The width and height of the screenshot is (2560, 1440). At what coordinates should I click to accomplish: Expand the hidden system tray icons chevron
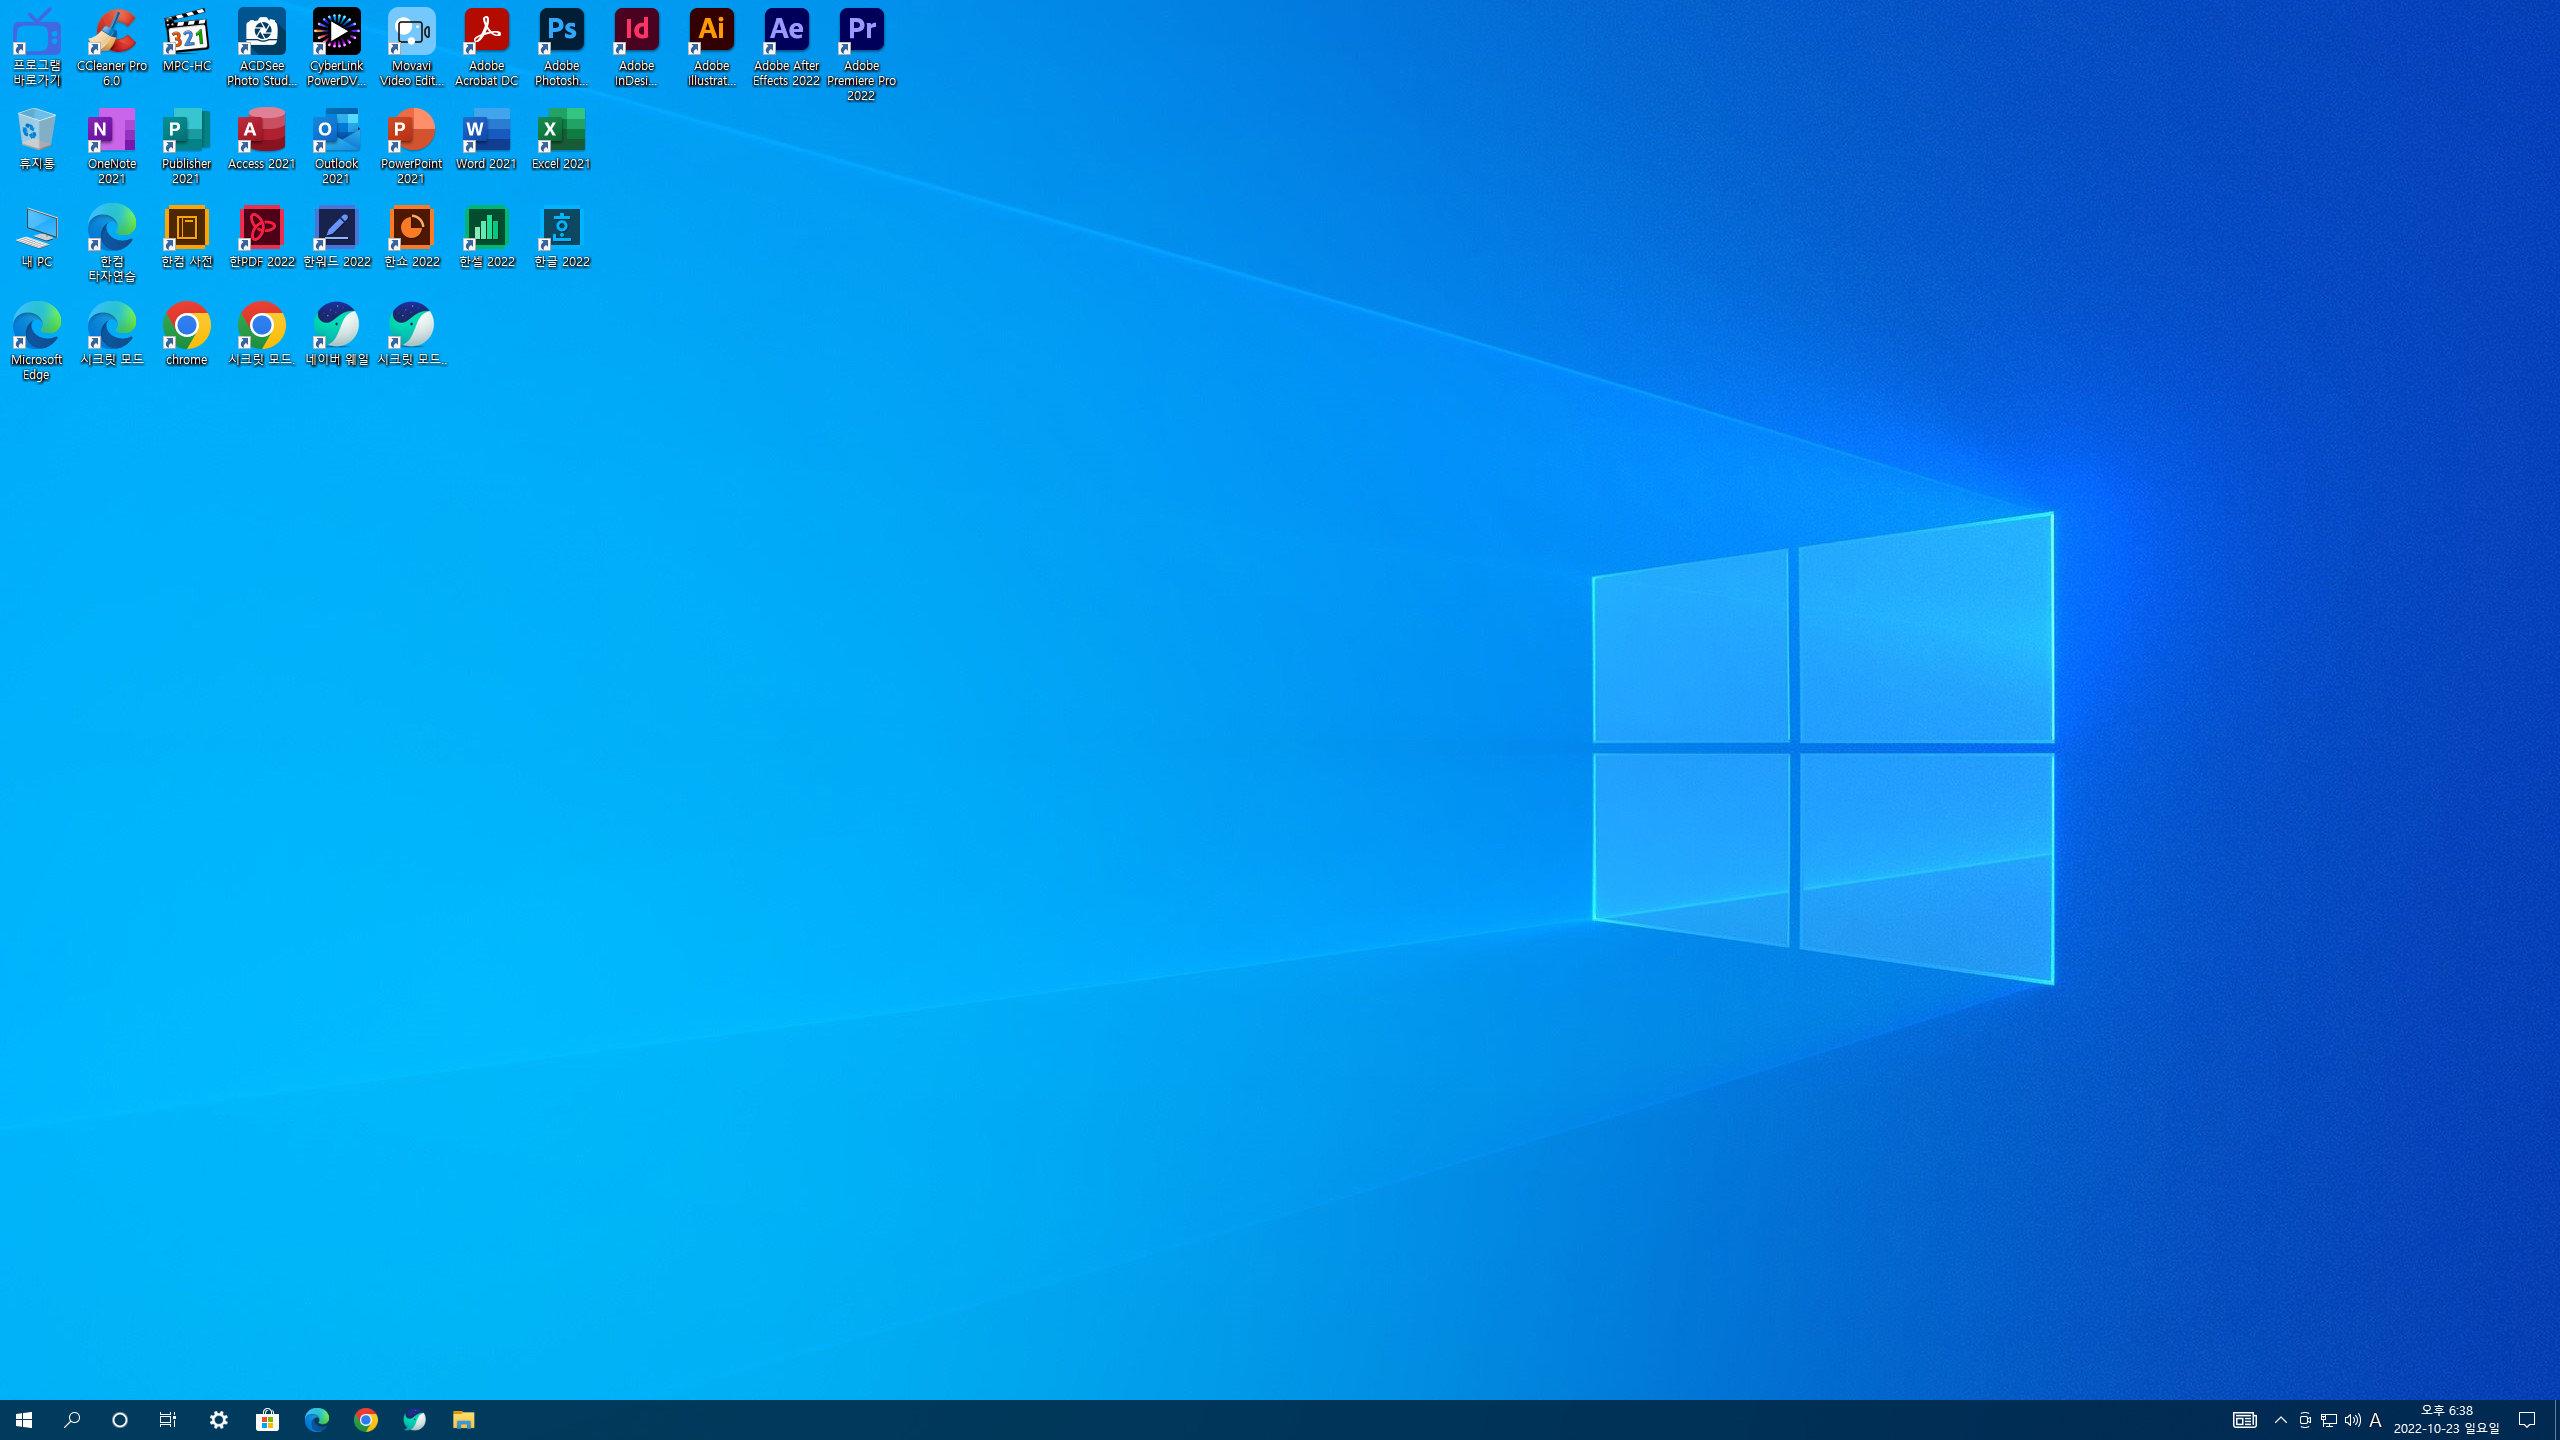[x=2281, y=1420]
